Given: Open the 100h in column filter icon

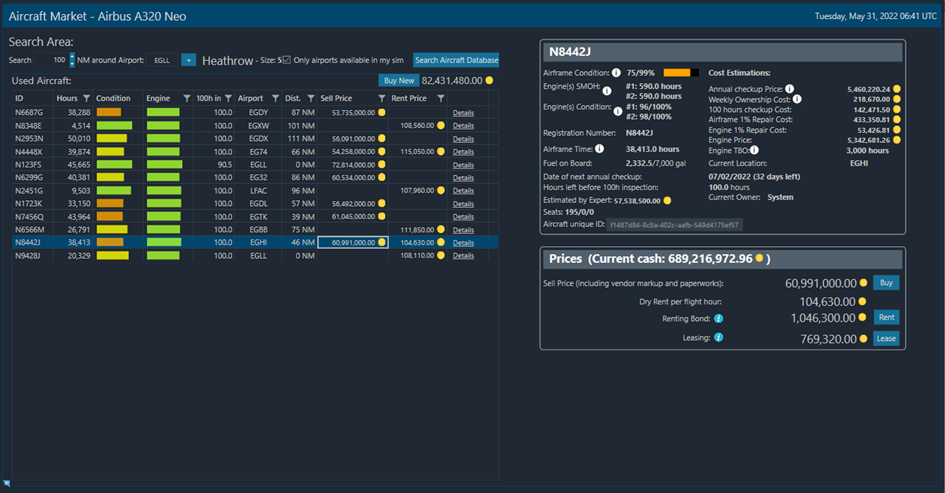Looking at the screenshot, I should 228,98.
